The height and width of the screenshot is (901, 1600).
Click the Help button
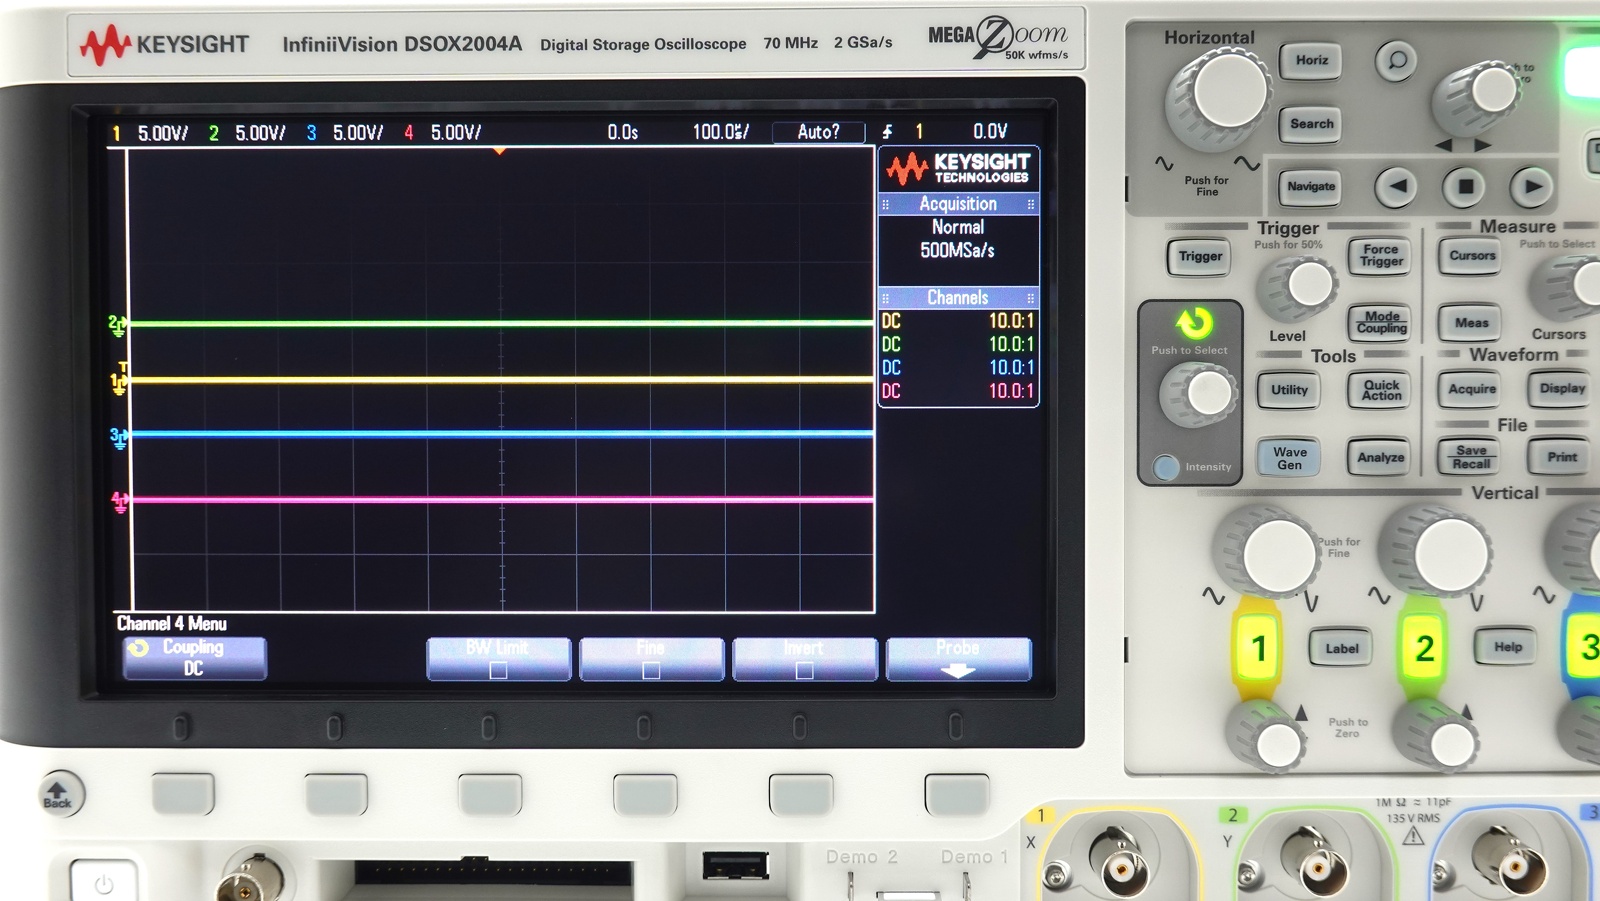(x=1508, y=648)
